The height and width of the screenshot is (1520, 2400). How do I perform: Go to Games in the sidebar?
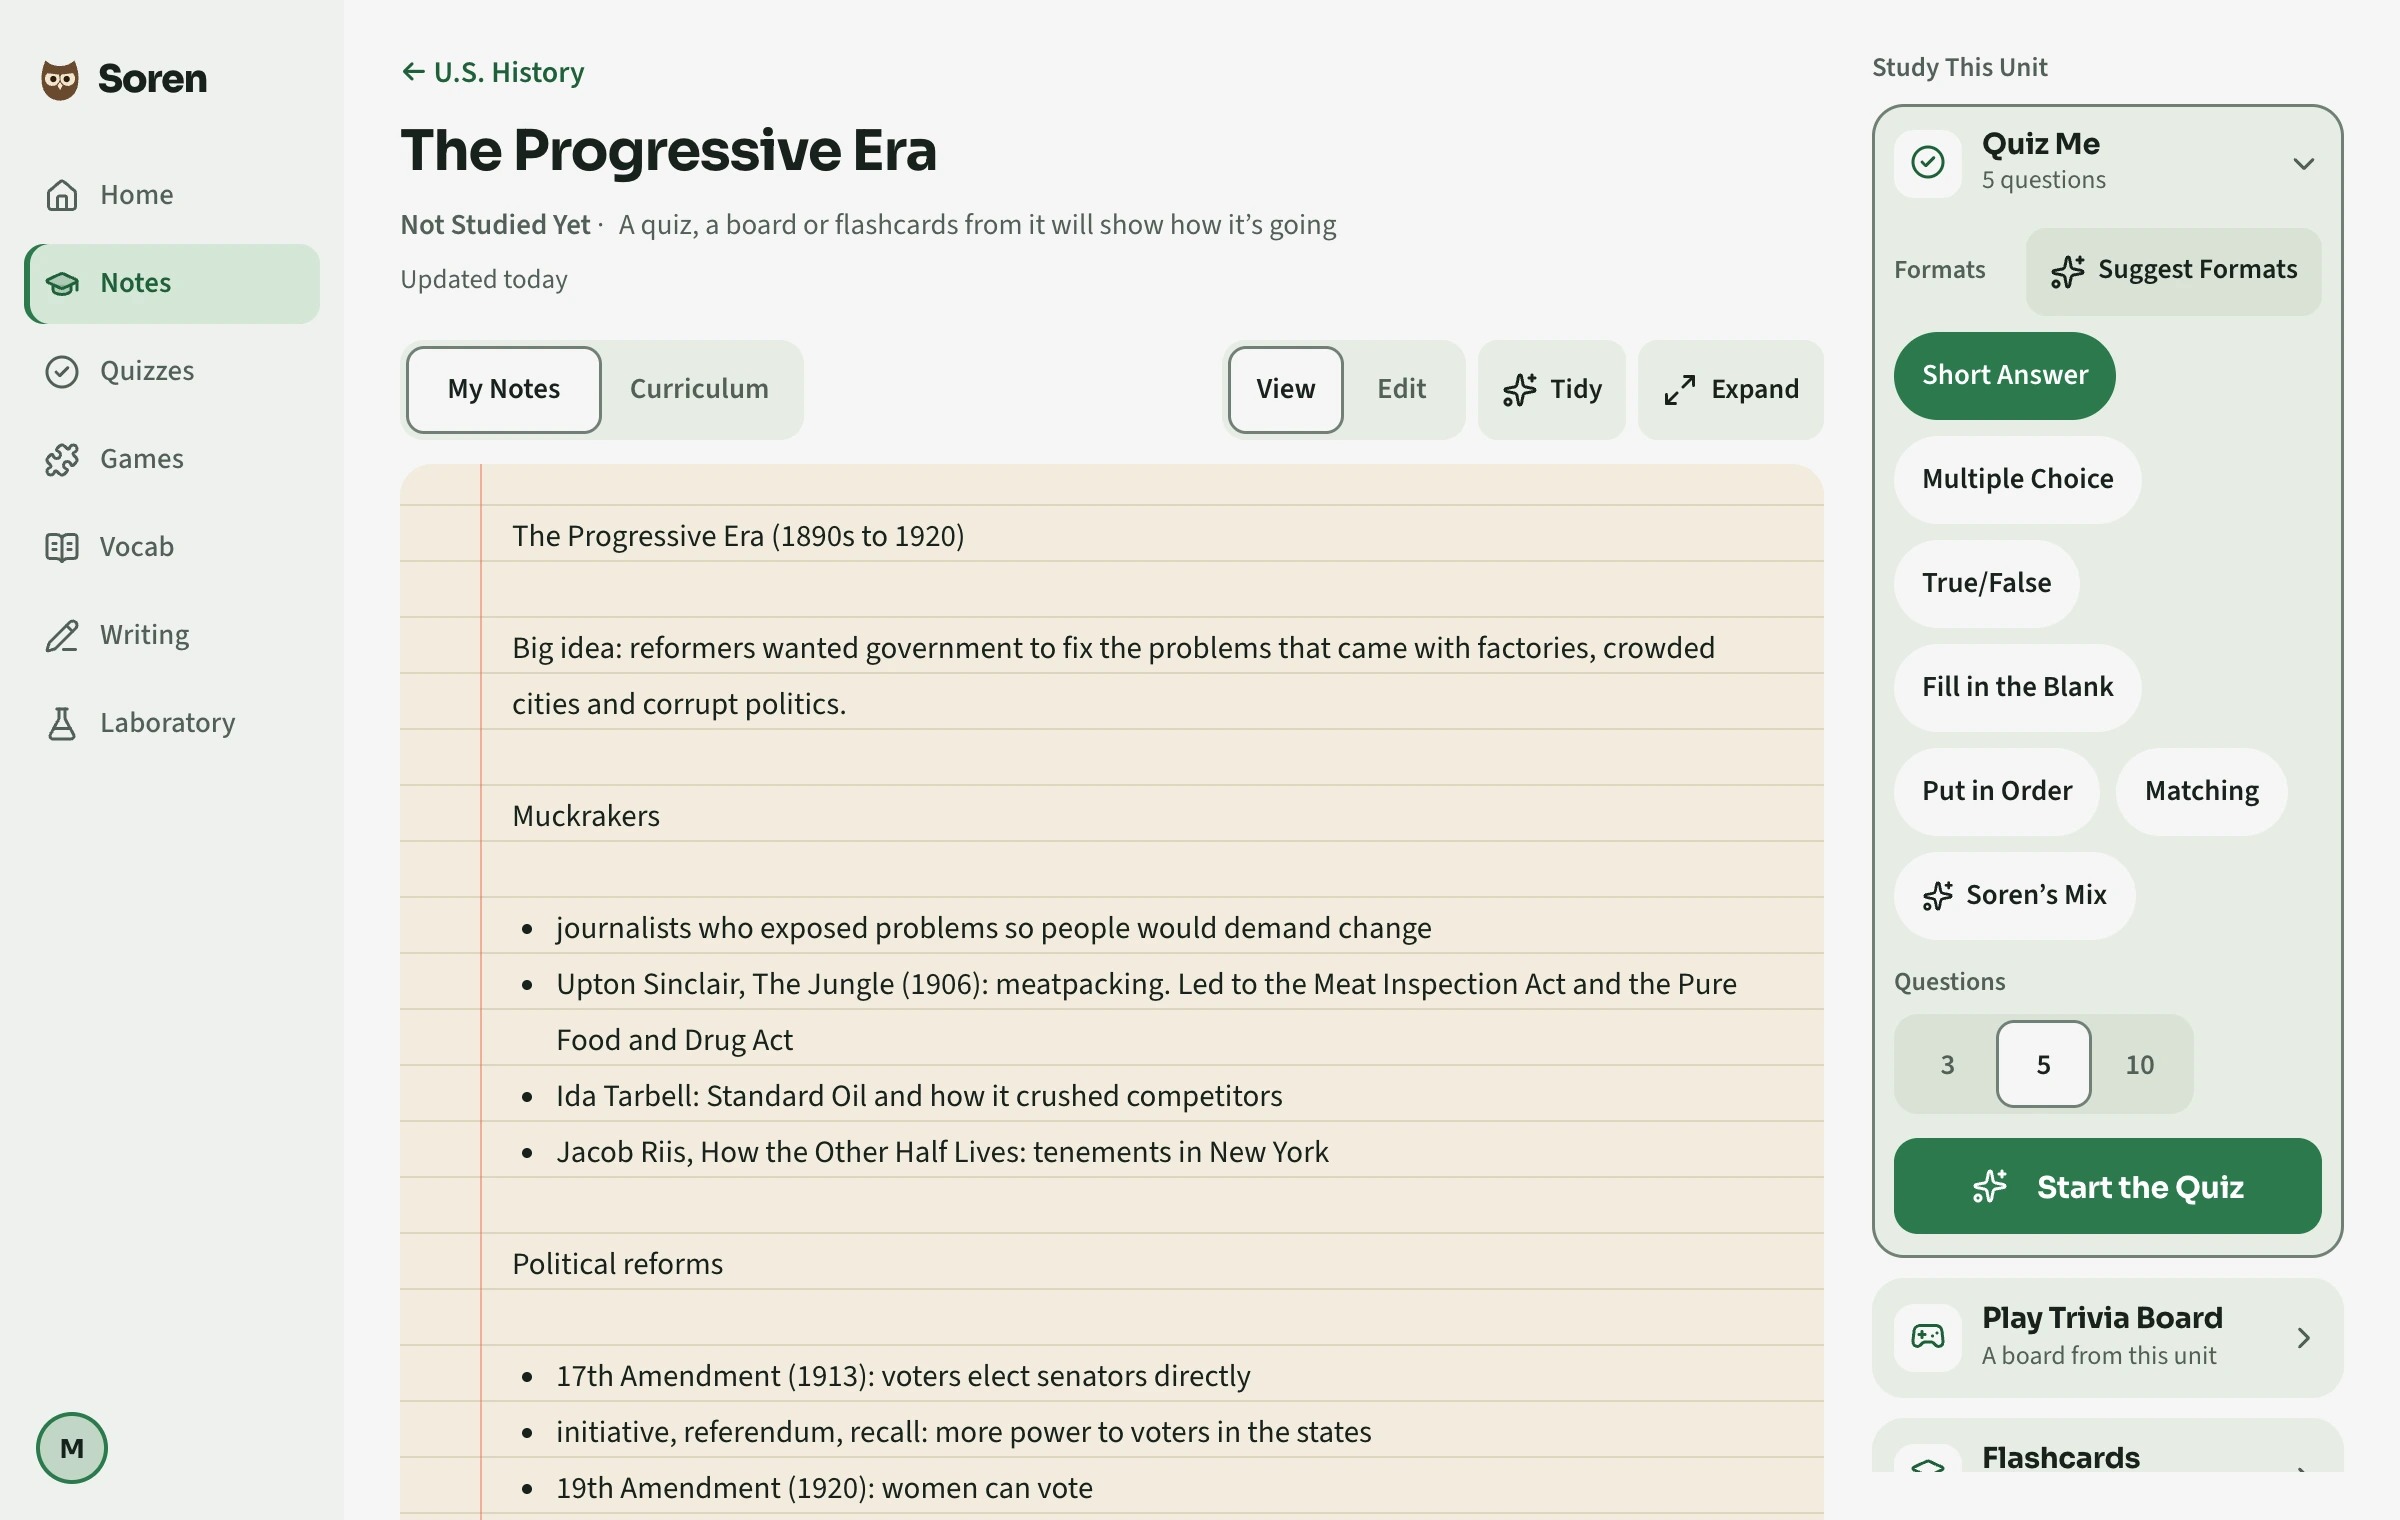pos(172,459)
